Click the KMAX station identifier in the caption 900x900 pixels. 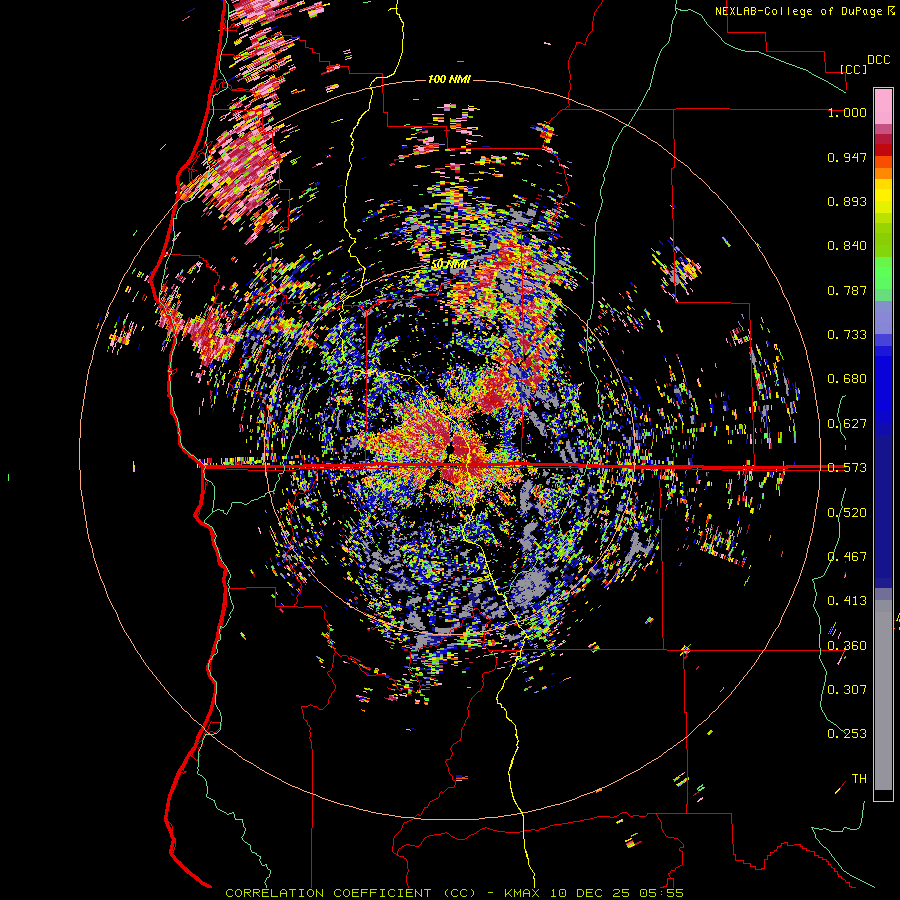pyautogui.click(x=524, y=893)
